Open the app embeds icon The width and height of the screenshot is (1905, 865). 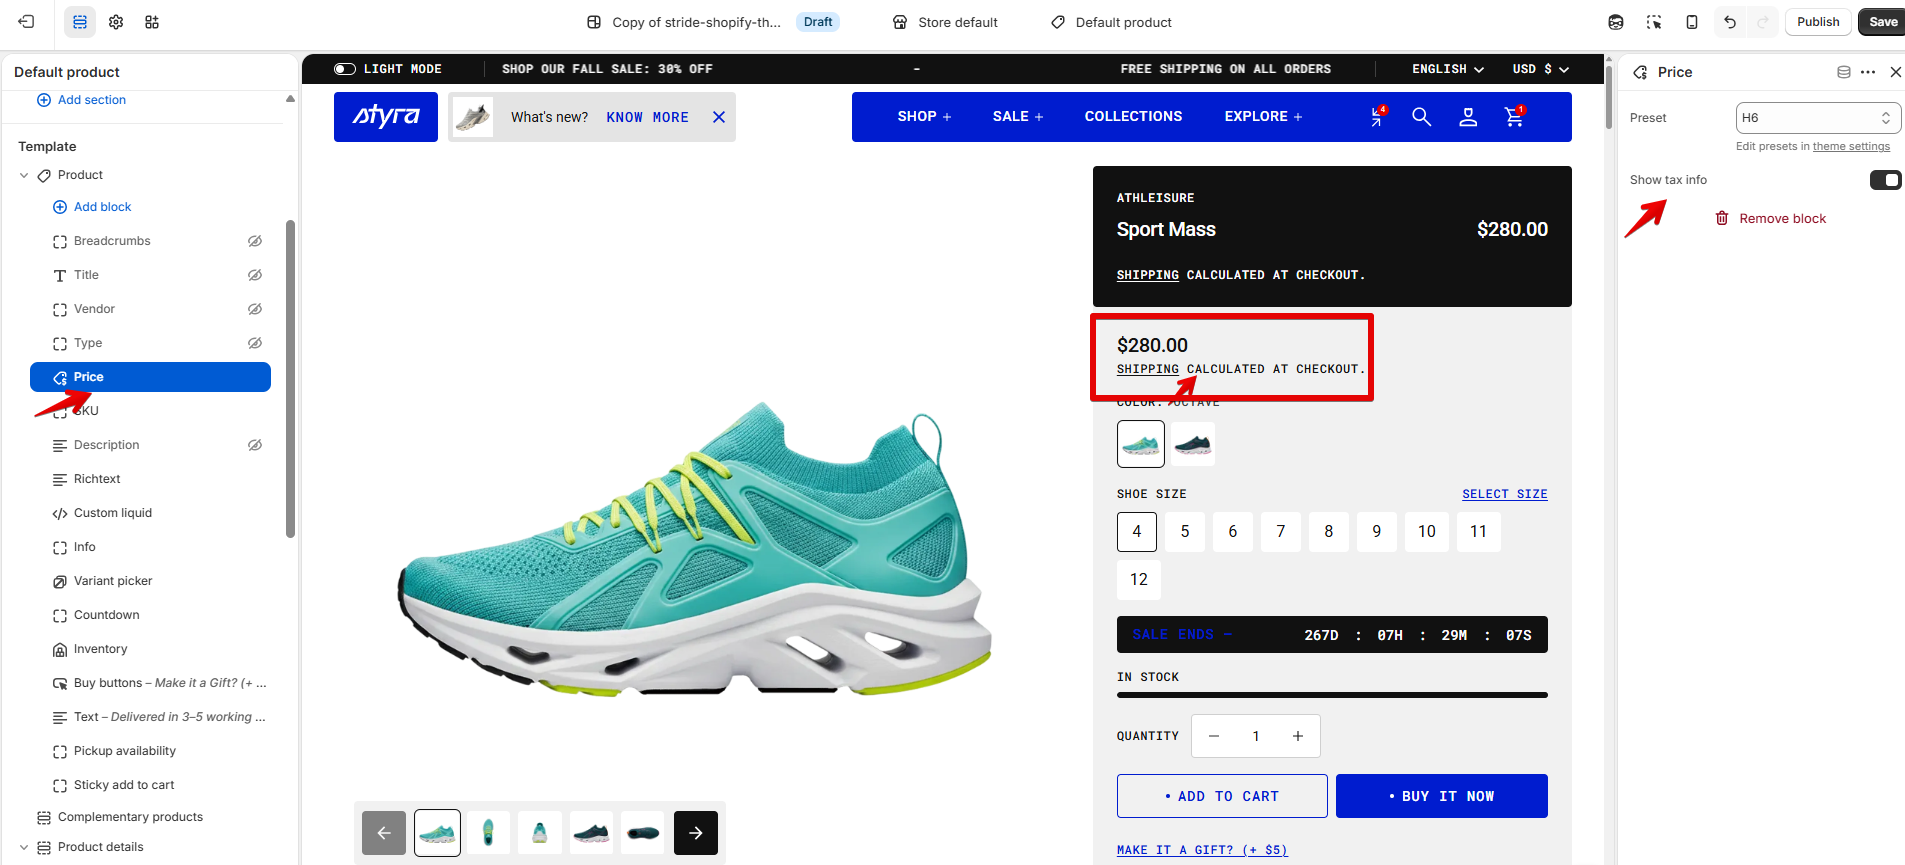point(152,22)
